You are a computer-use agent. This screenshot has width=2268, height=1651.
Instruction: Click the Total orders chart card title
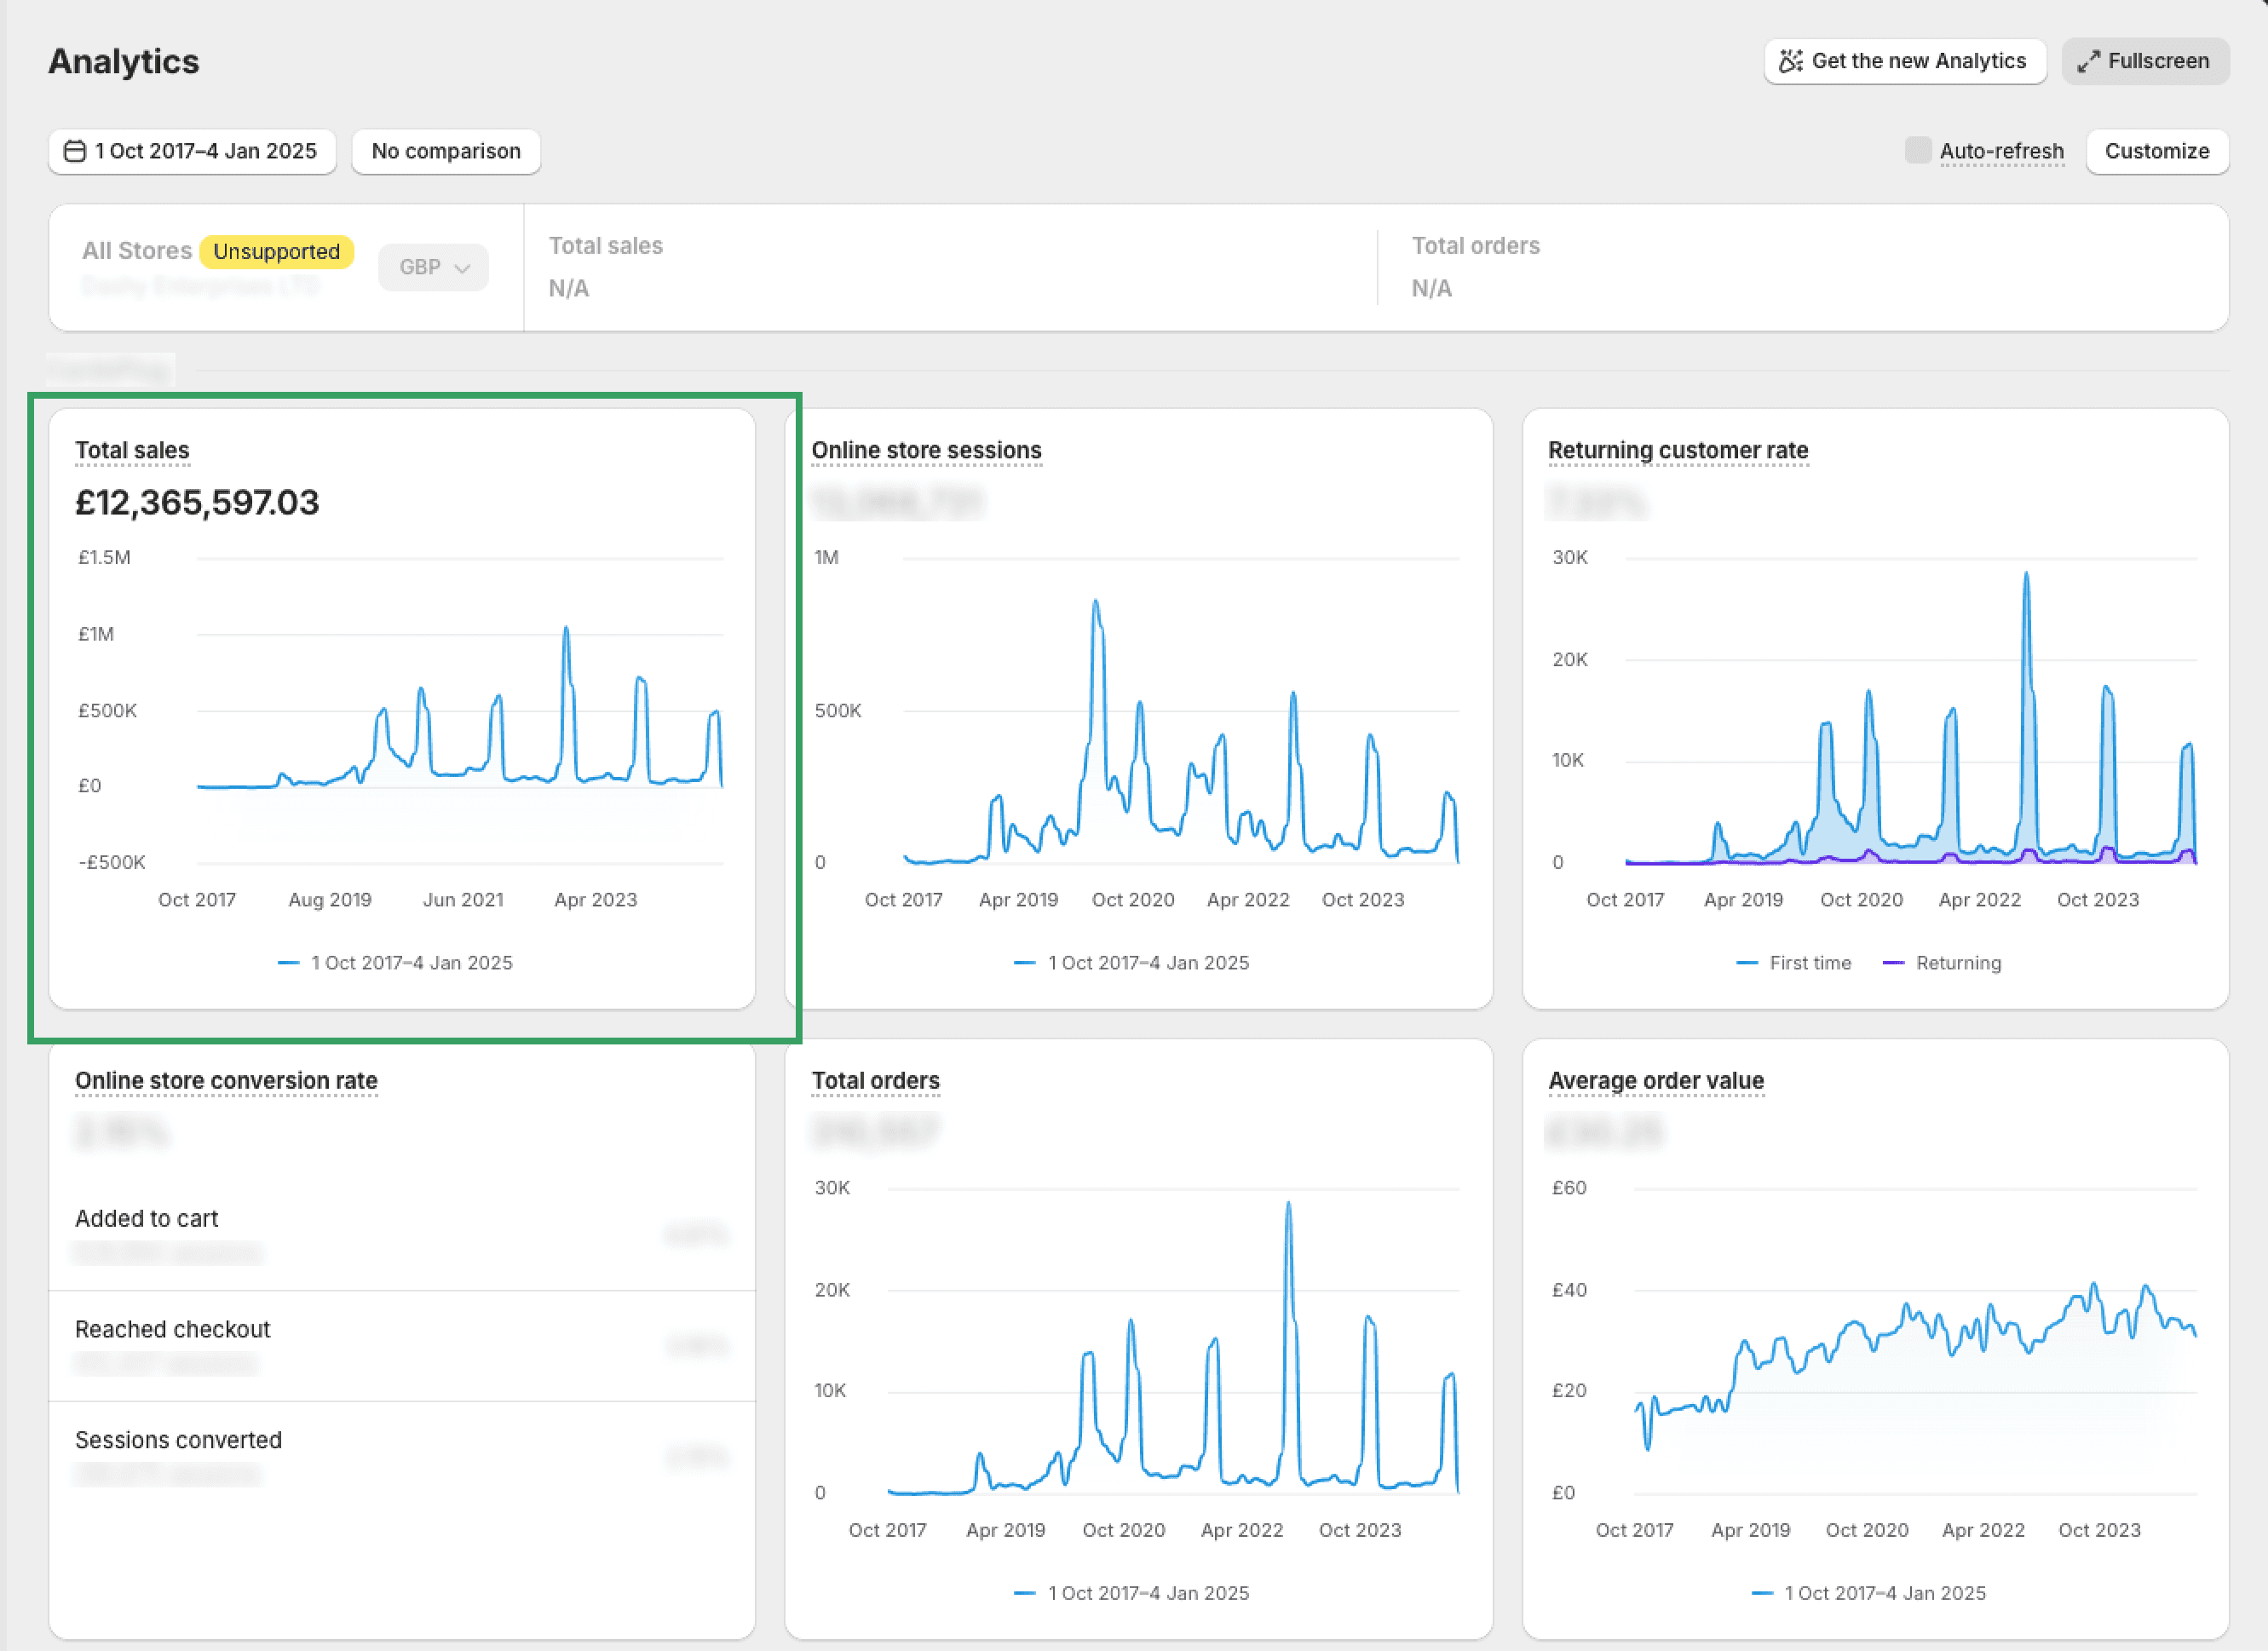tap(875, 1081)
